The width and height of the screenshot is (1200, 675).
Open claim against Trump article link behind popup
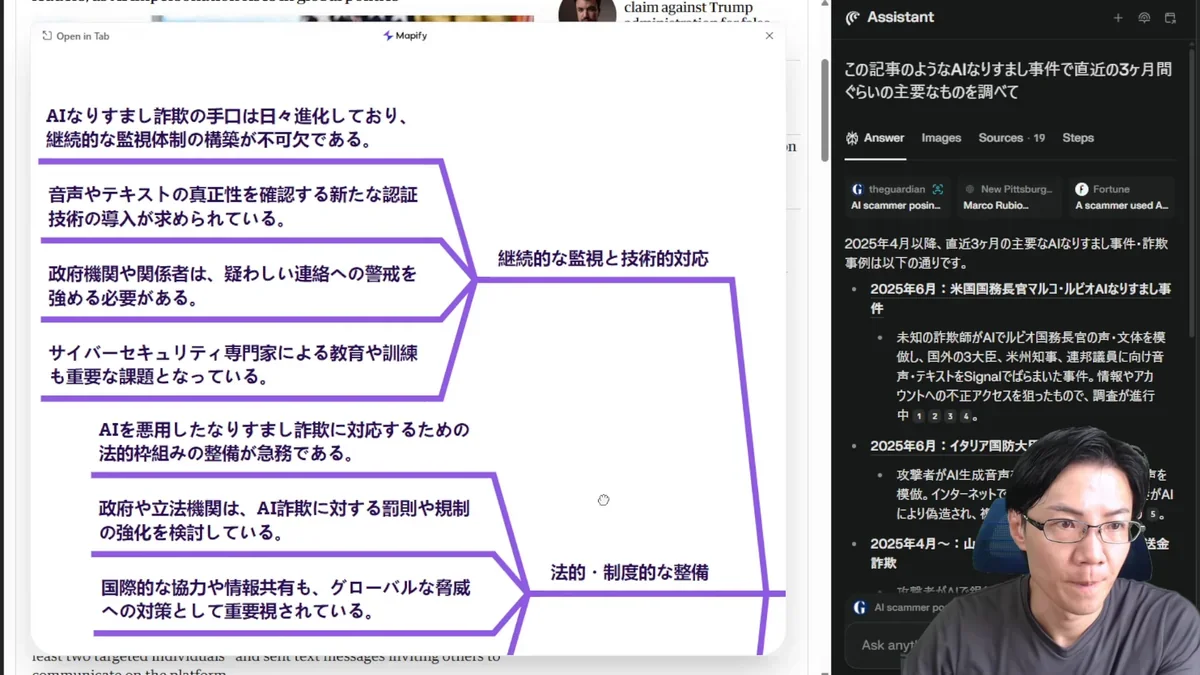(697, 12)
